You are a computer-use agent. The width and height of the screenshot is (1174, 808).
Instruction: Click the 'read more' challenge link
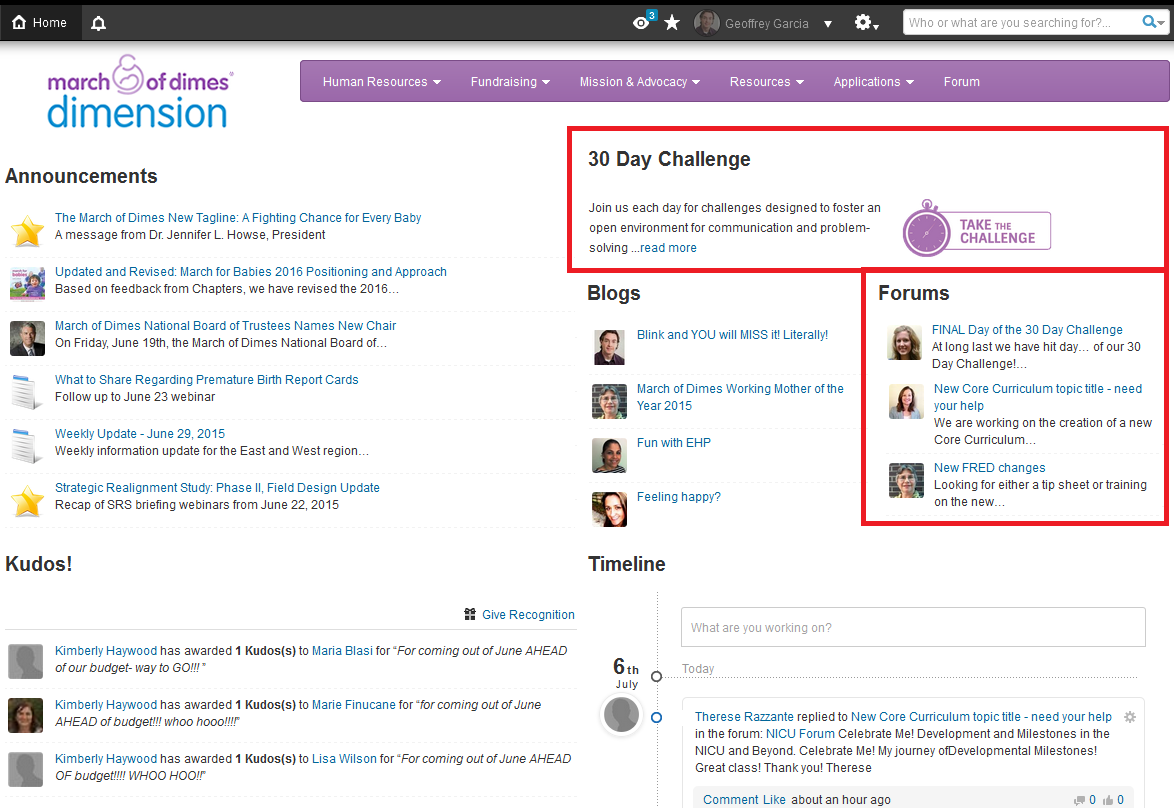[668, 248]
